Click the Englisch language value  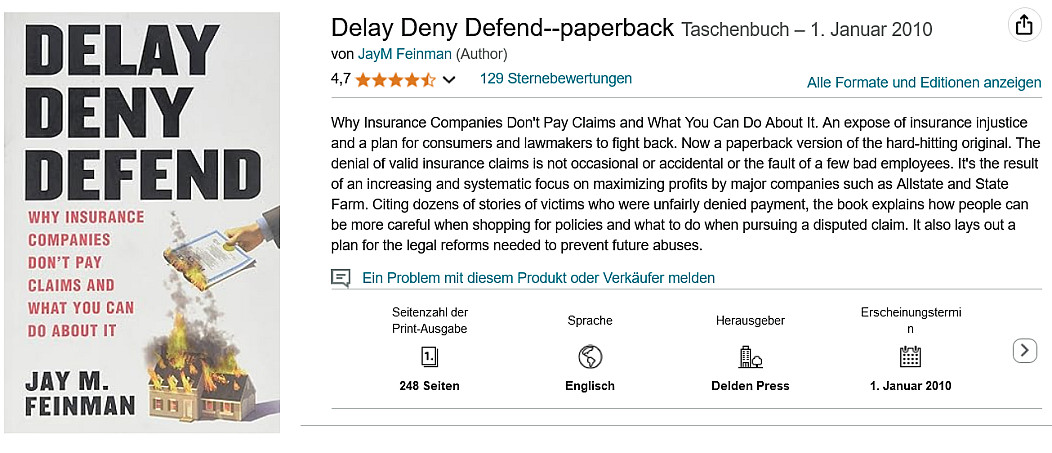pos(590,386)
